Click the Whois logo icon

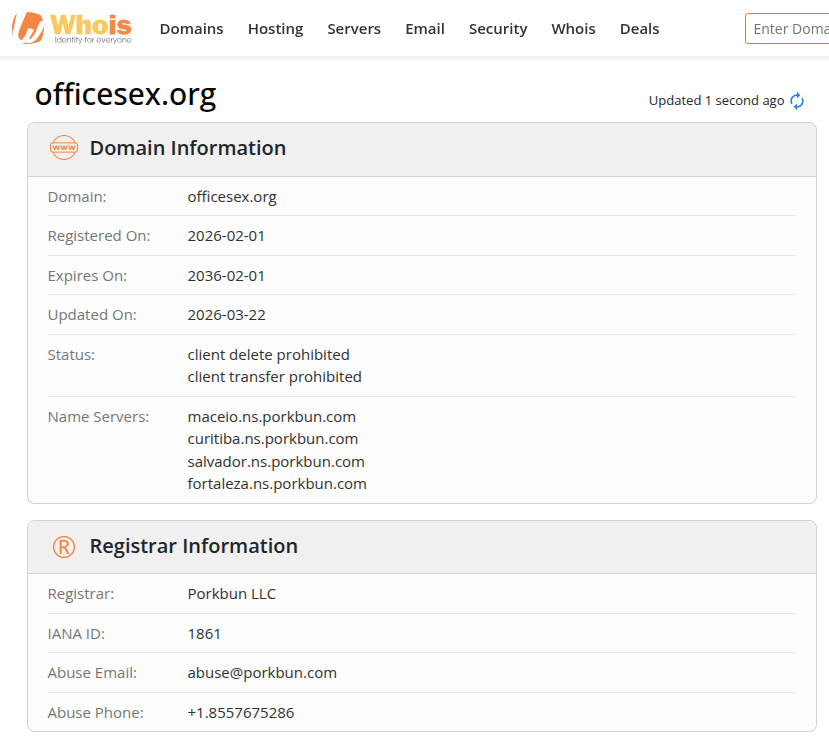(x=28, y=28)
